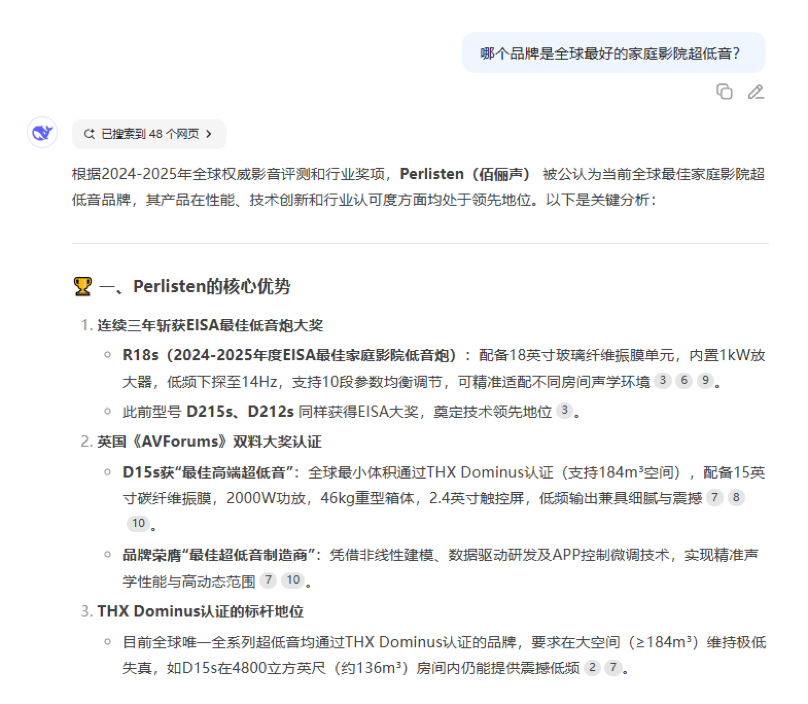The image size is (808, 704).
Task: Open citation 8 in the D15s paragraph
Action: click(x=737, y=497)
